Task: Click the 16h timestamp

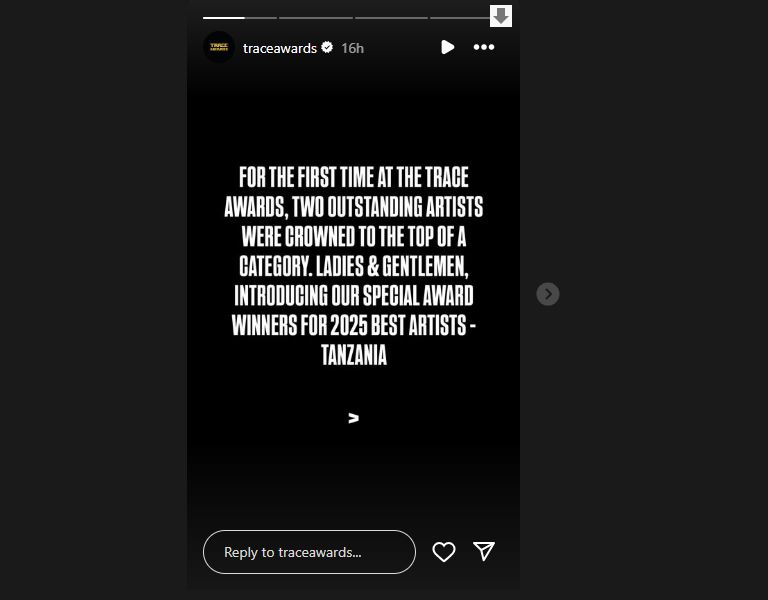Action: (x=353, y=48)
